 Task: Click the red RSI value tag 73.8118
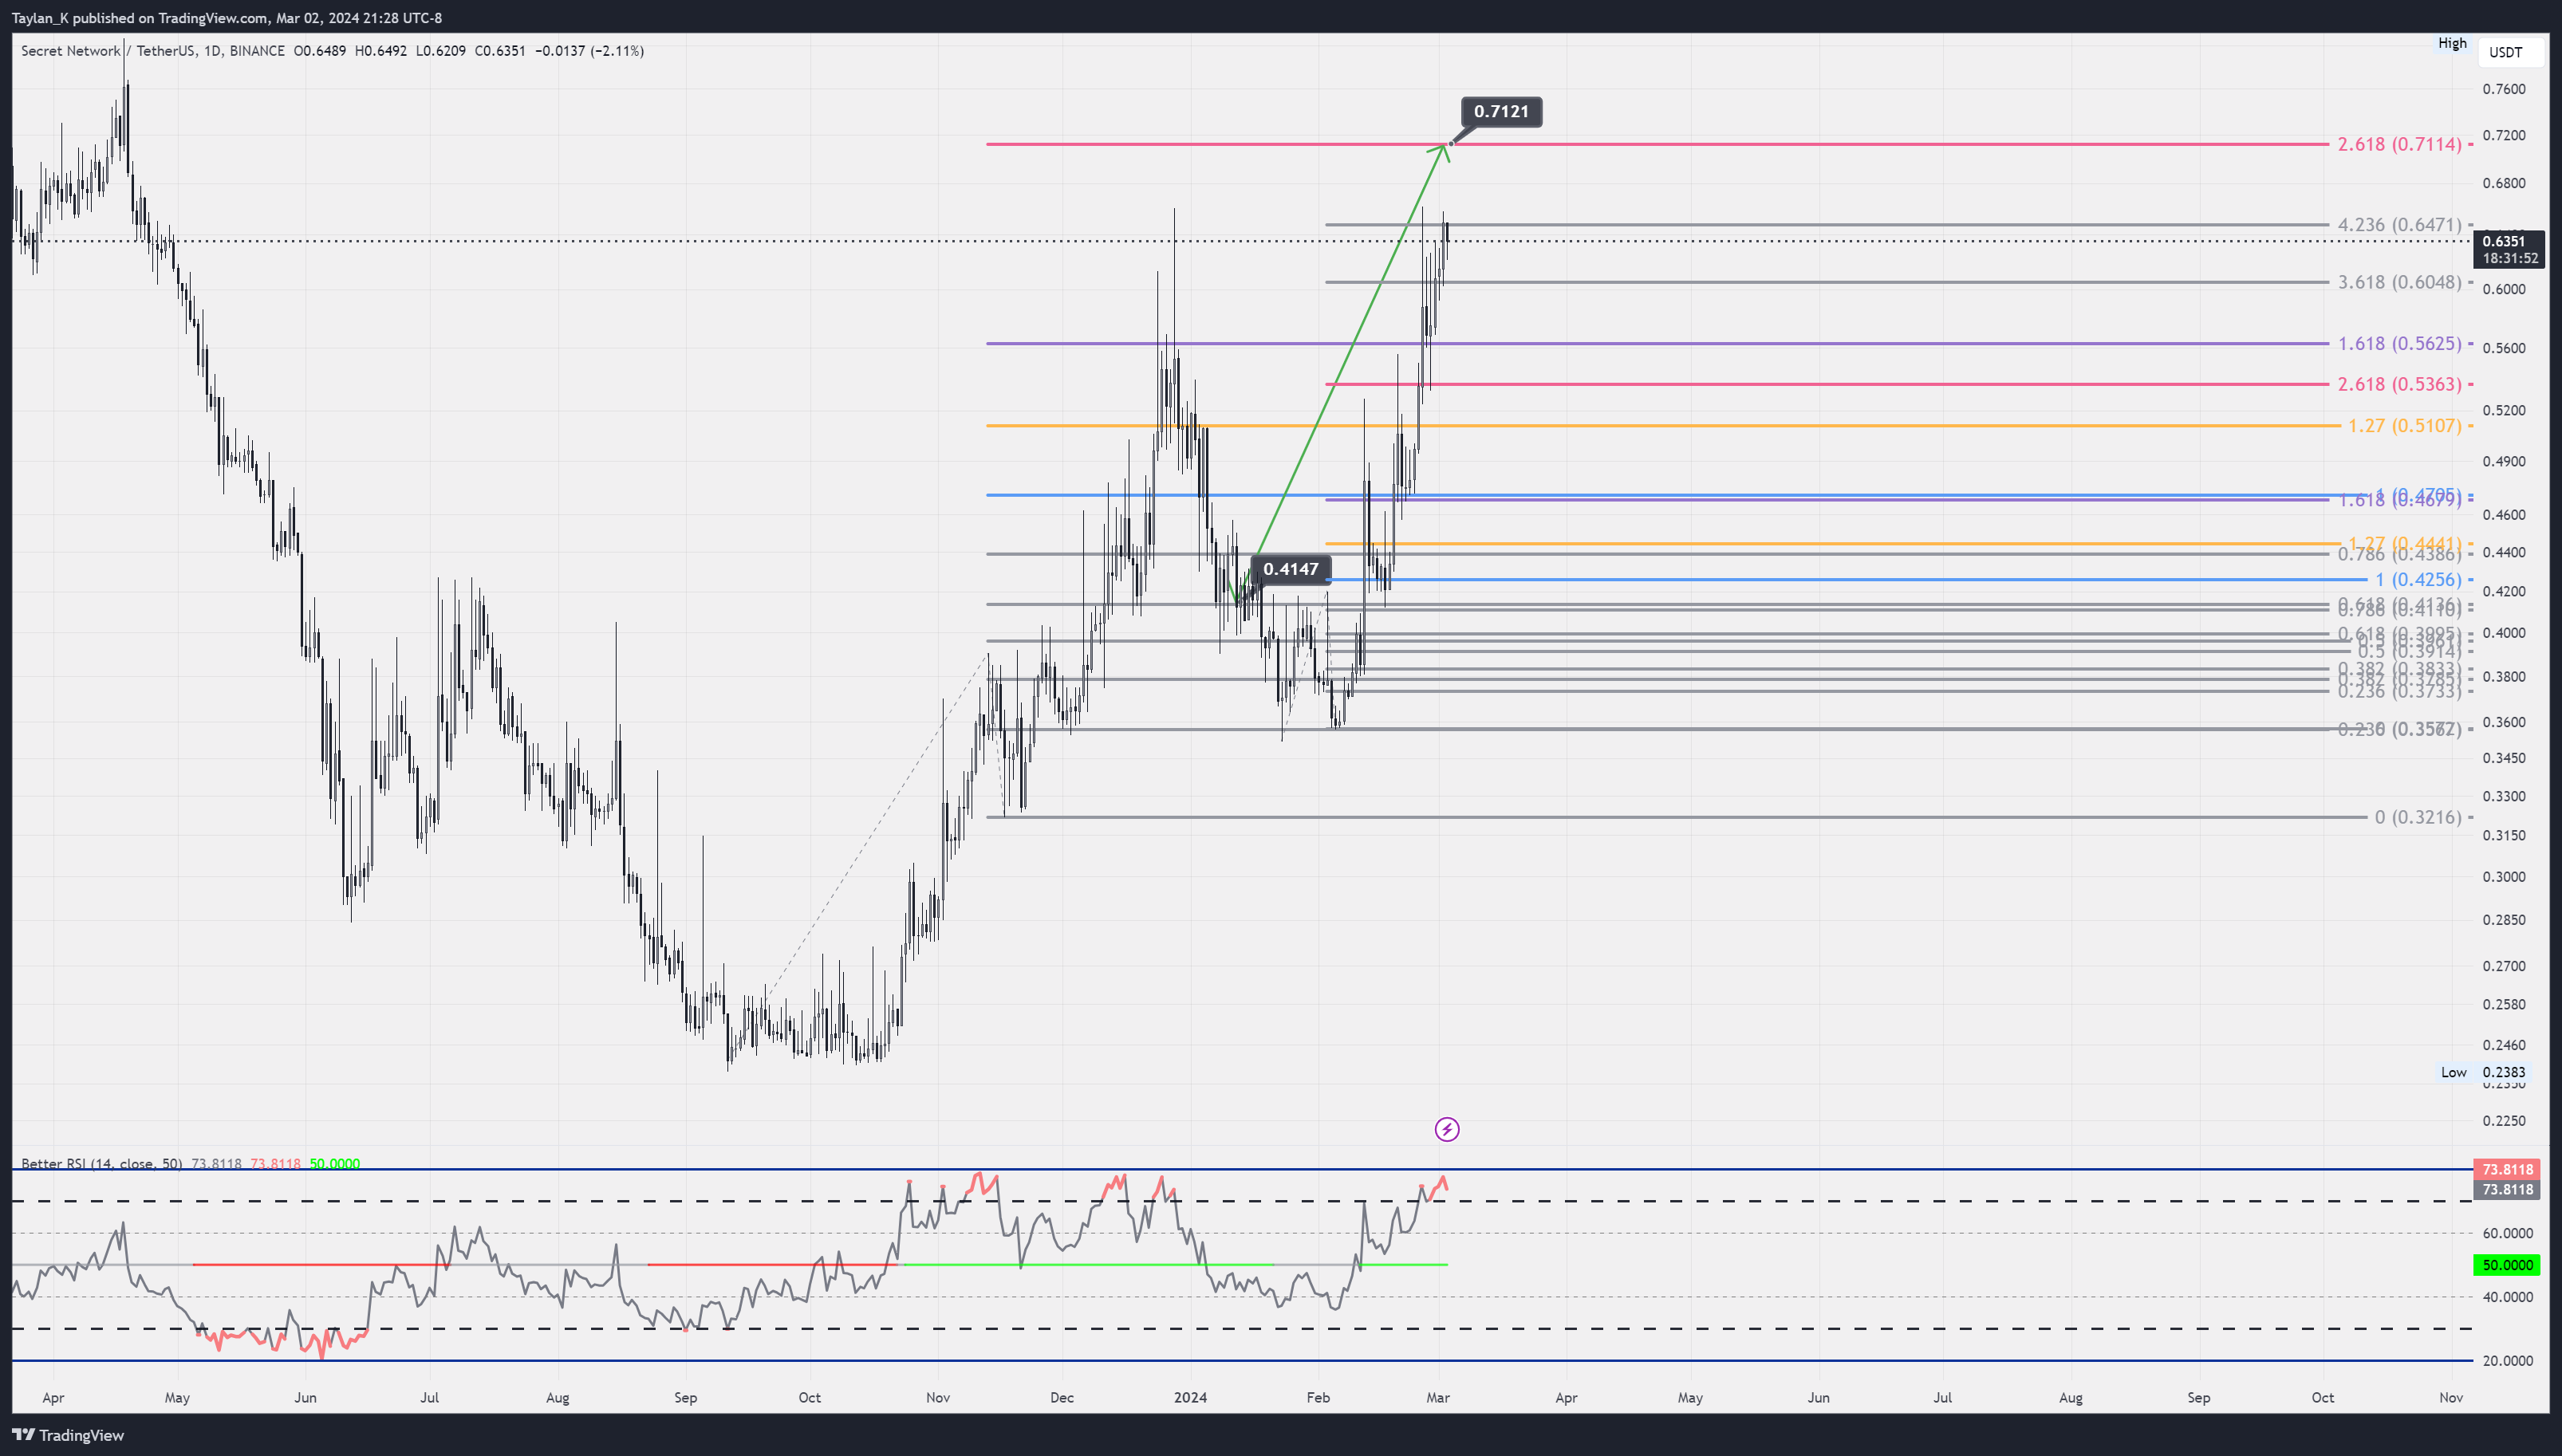[2508, 1169]
